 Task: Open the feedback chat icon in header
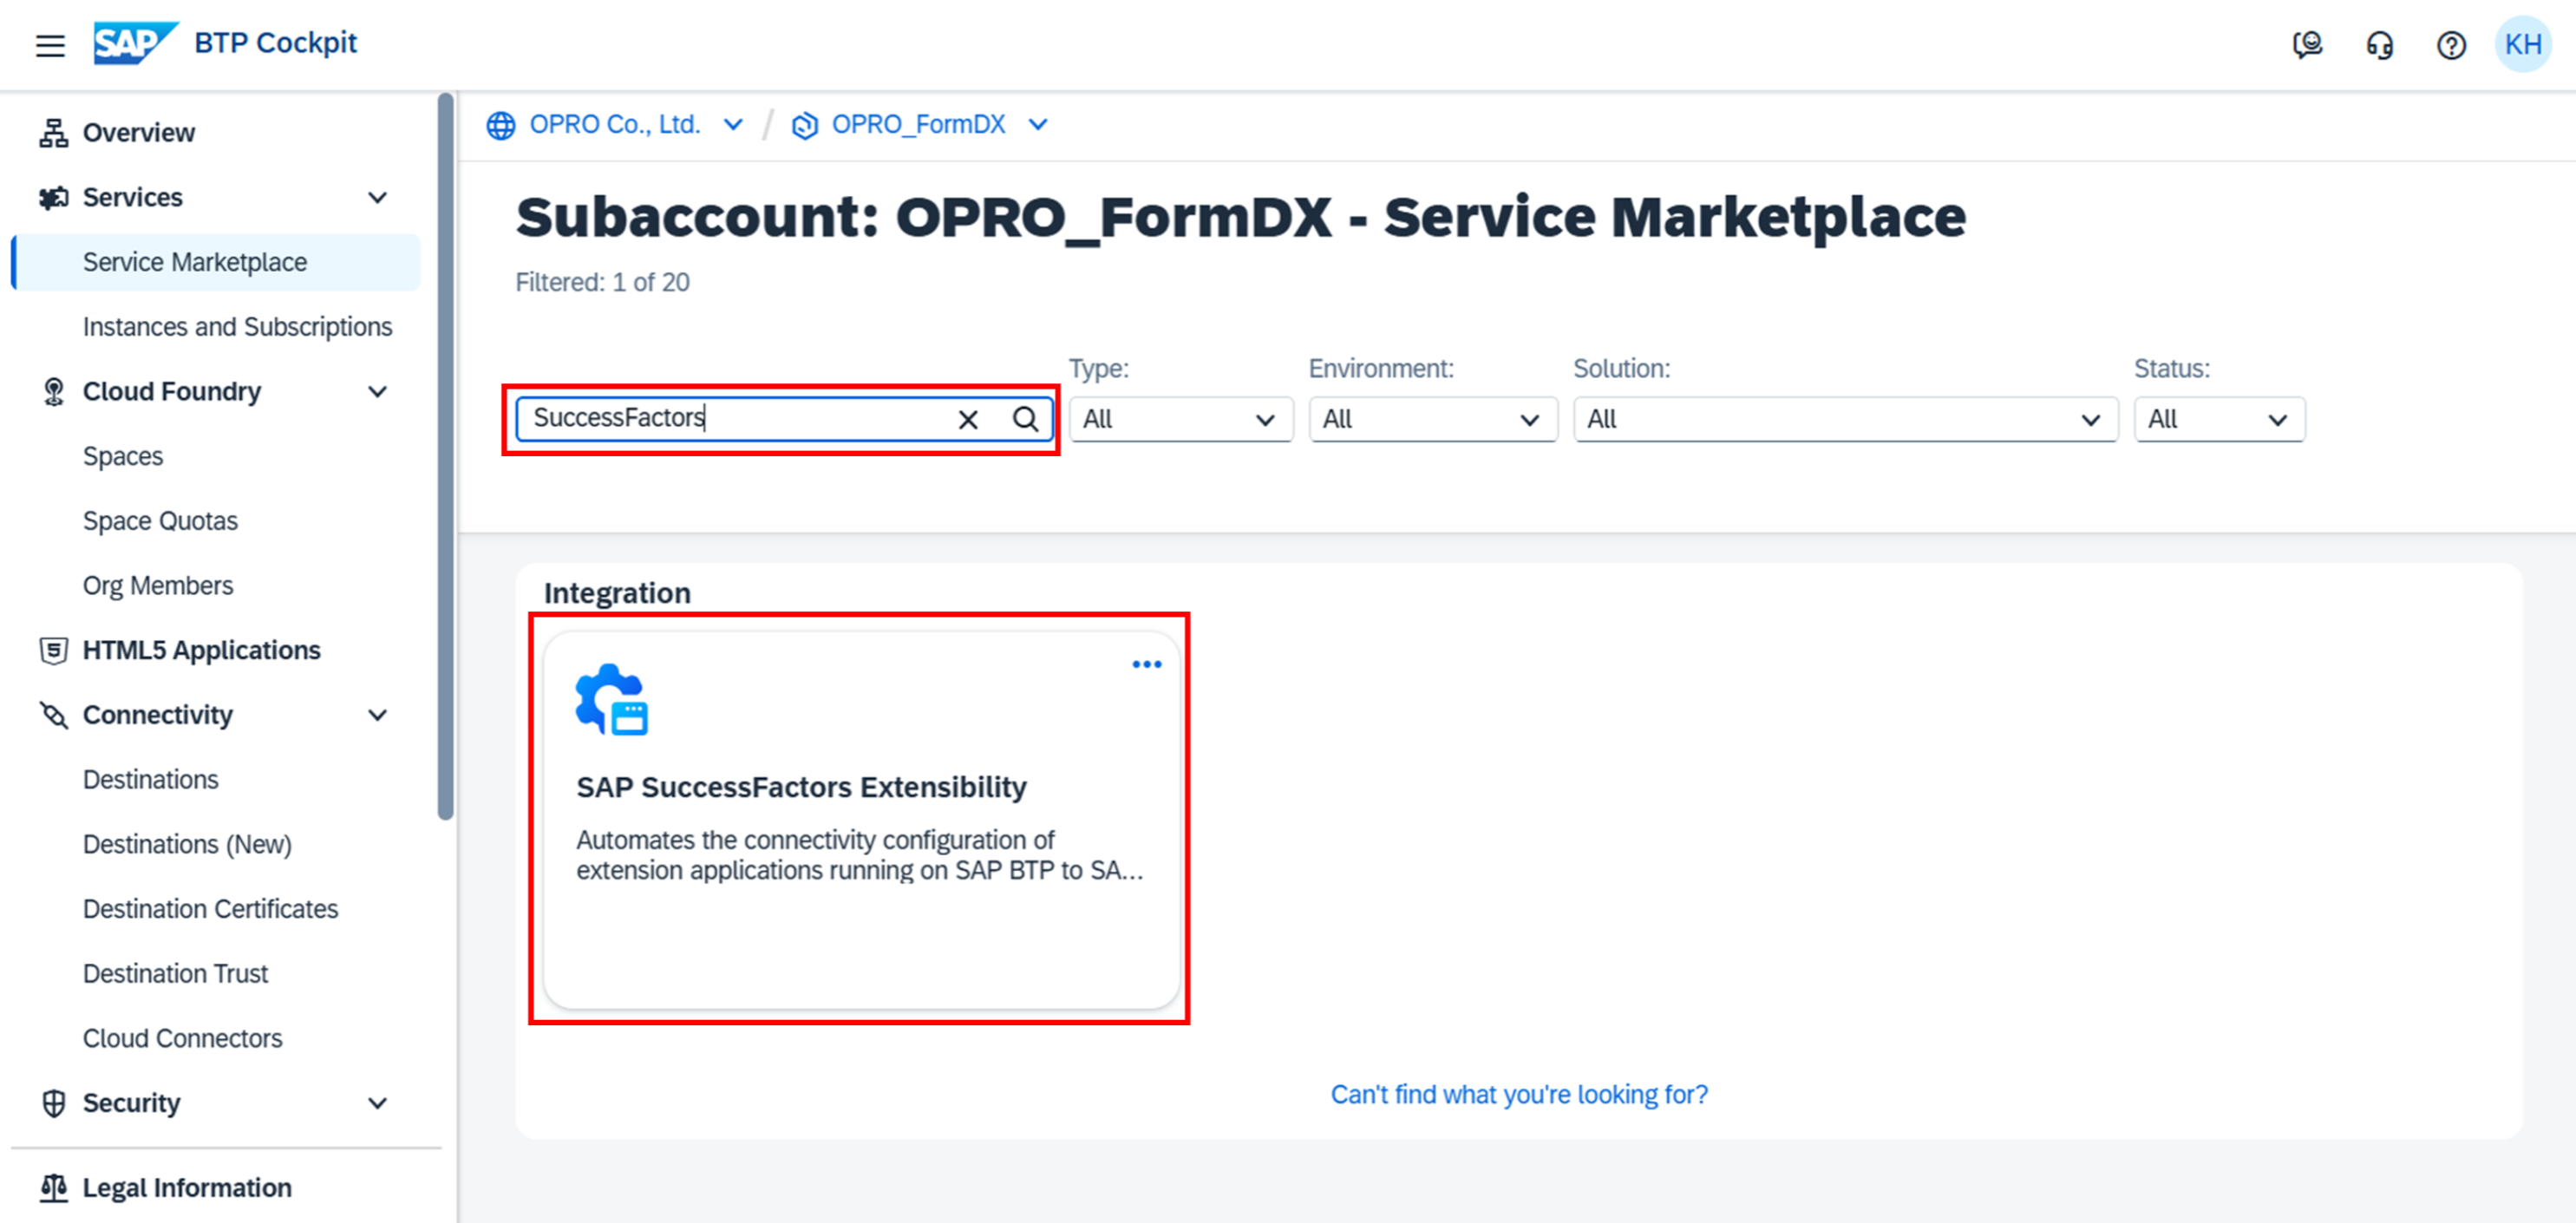pyautogui.click(x=2307, y=45)
